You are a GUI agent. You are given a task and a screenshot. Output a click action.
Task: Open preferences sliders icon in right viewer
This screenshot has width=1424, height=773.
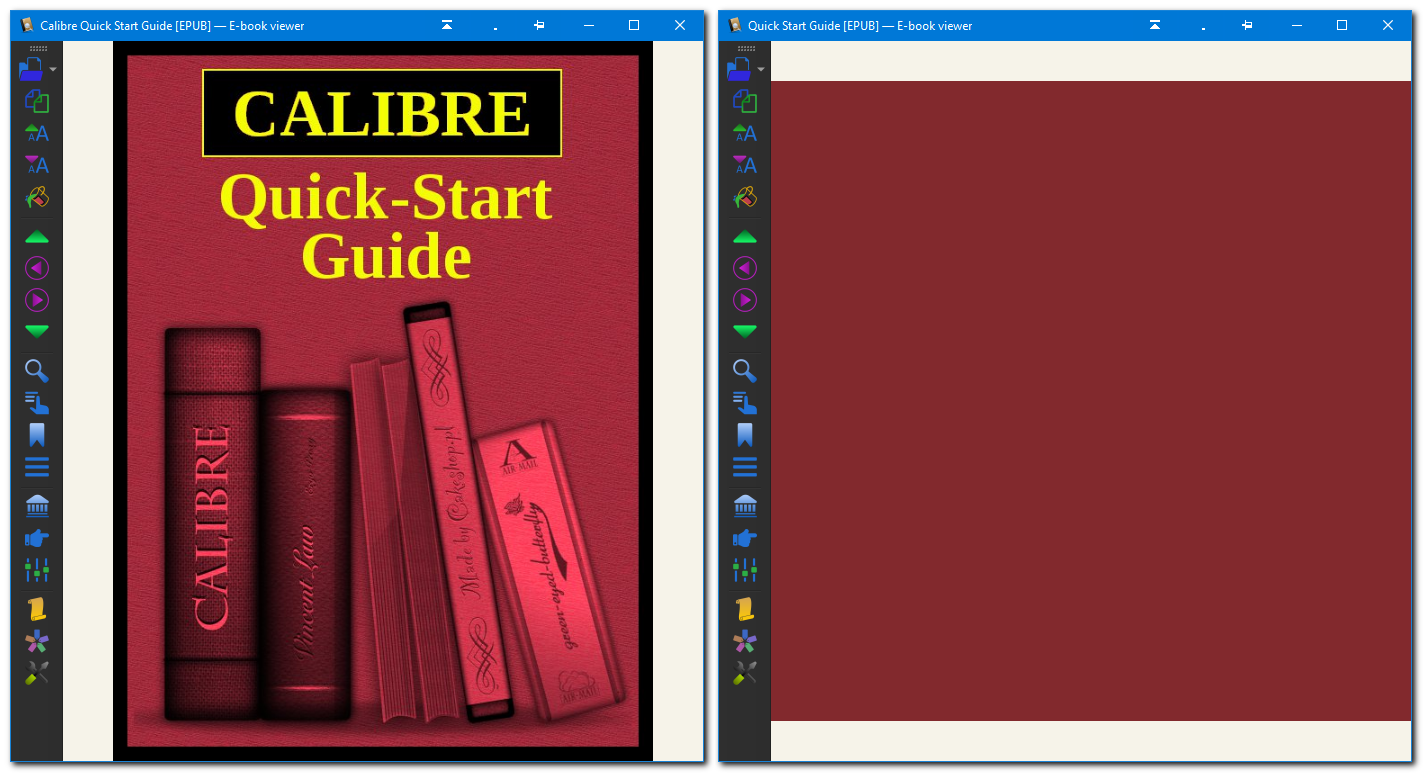point(745,570)
